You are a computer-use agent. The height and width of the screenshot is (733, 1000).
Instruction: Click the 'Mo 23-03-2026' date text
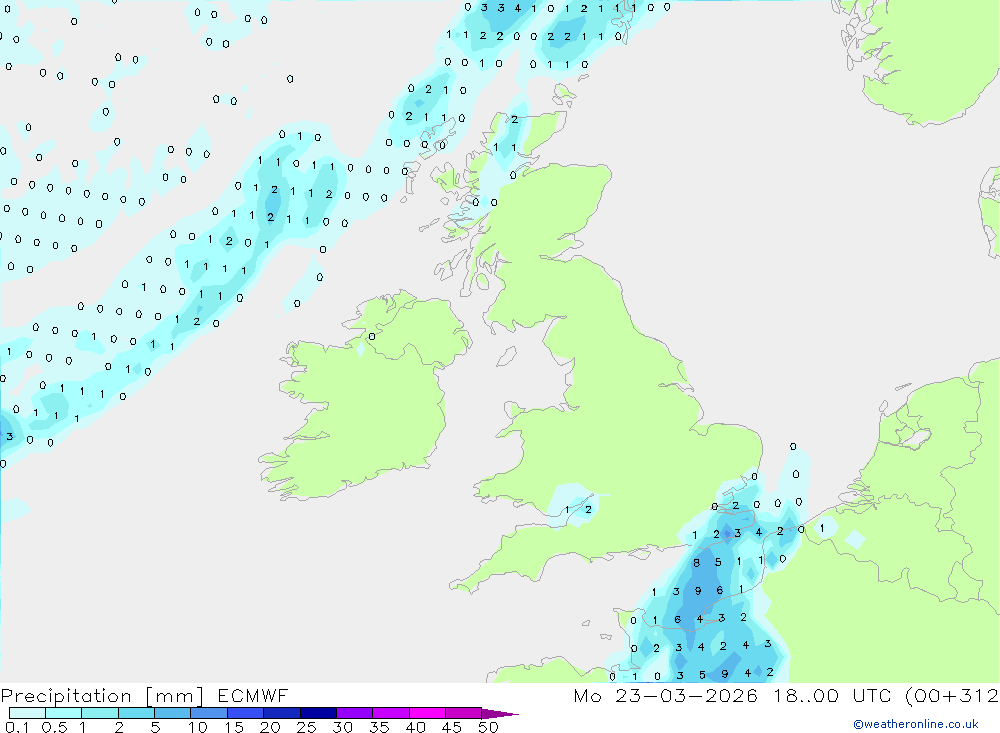[x=665, y=695]
